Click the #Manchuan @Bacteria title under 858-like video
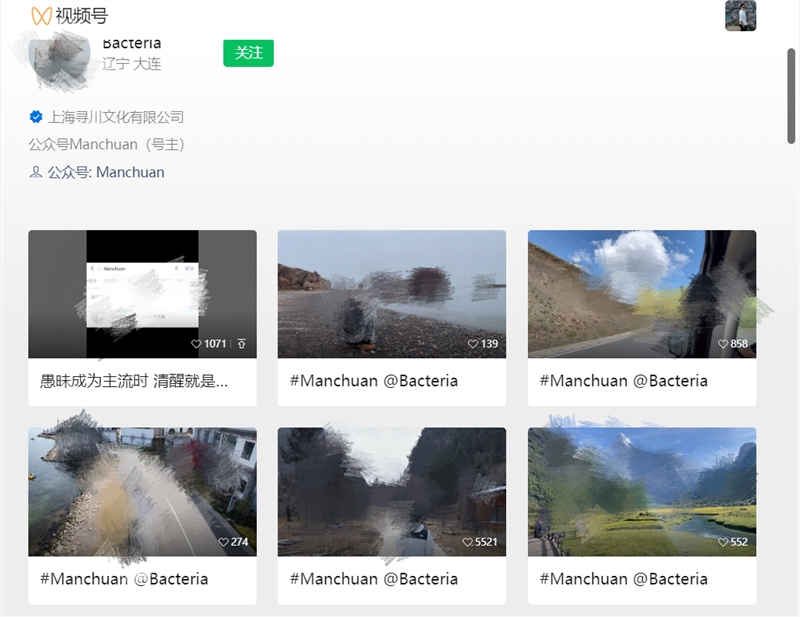800x617 pixels. (x=623, y=381)
